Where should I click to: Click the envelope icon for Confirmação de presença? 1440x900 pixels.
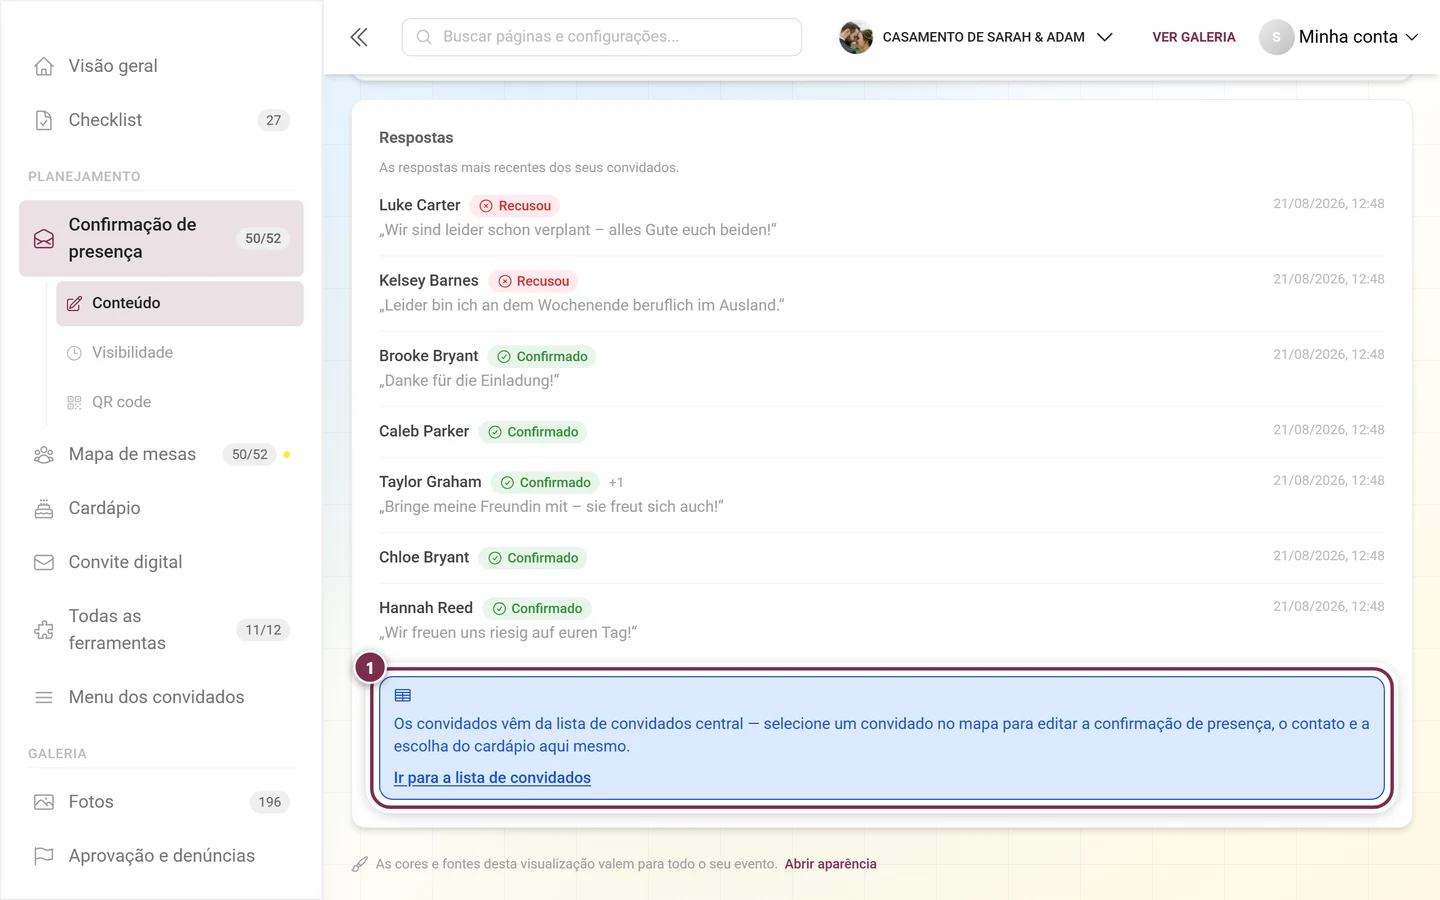pyautogui.click(x=44, y=239)
